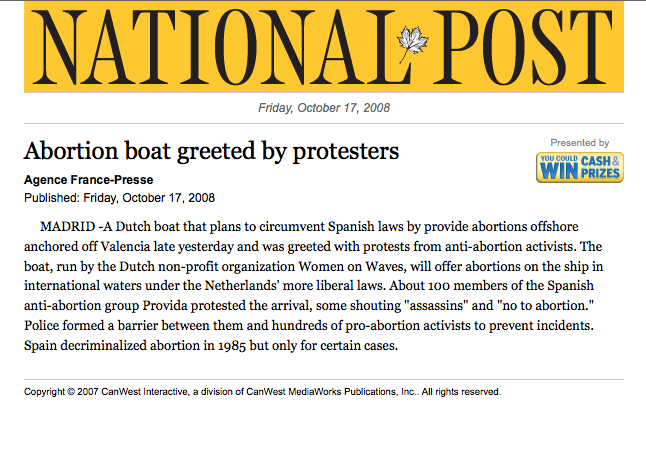
Task: Select the Agence France-Presse byline
Action: pyautogui.click(x=86, y=180)
